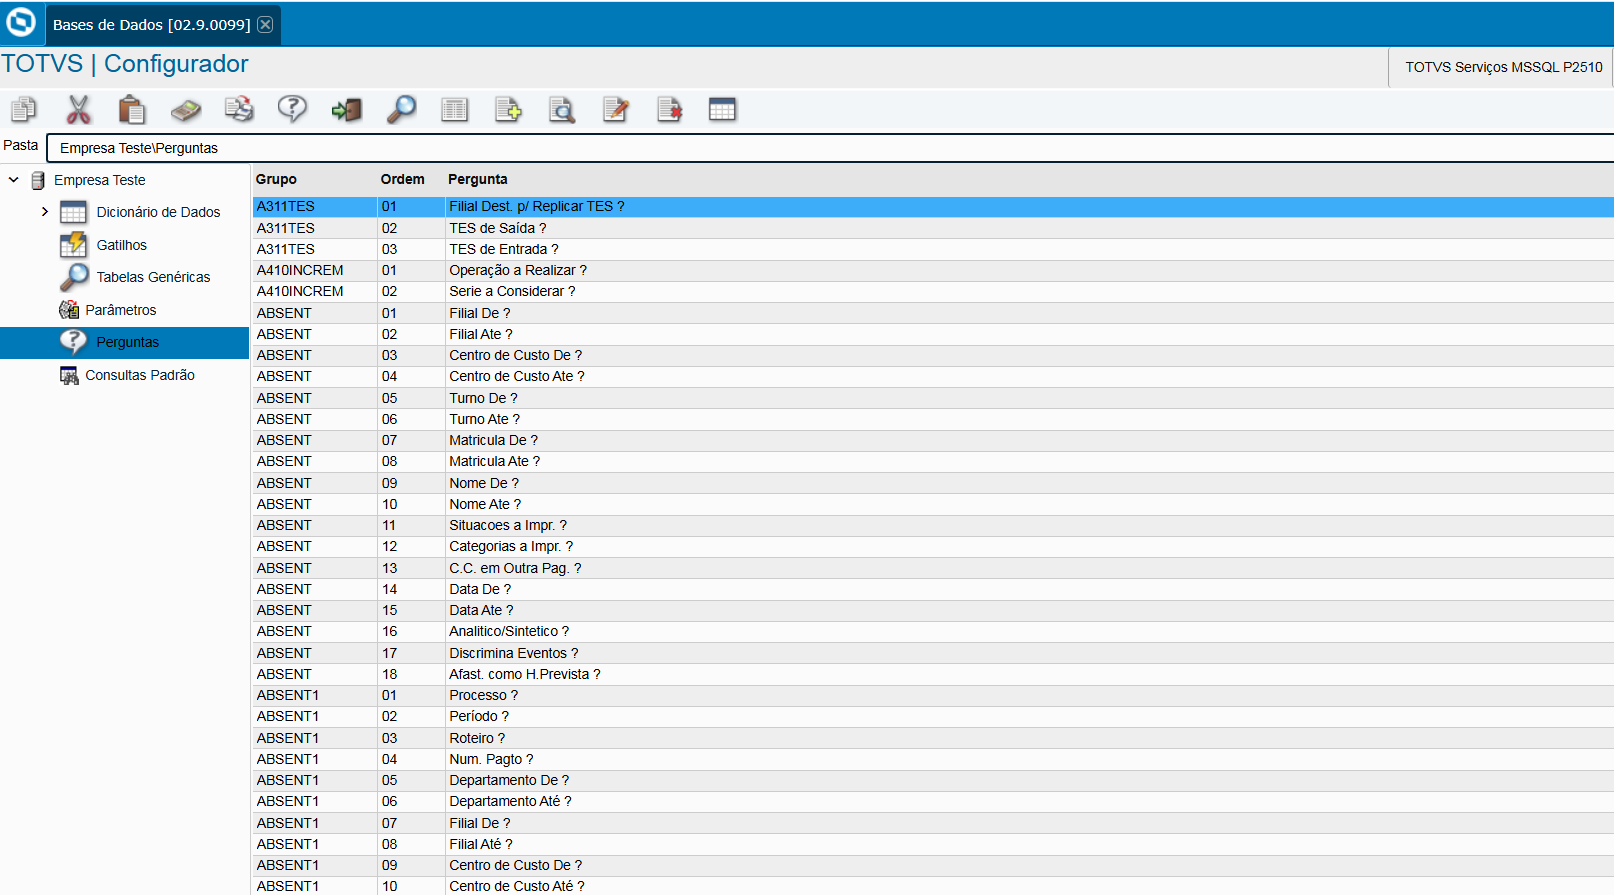
Task: Close the Bases de Dados tab
Action: point(265,25)
